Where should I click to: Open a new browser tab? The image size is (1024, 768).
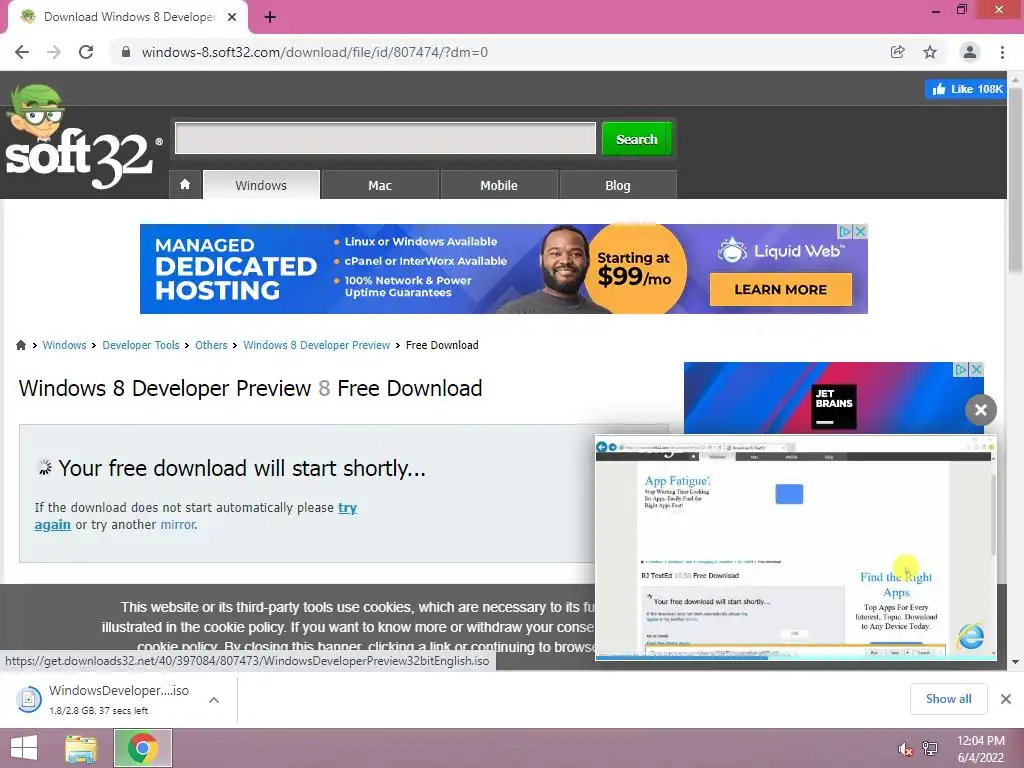270,17
